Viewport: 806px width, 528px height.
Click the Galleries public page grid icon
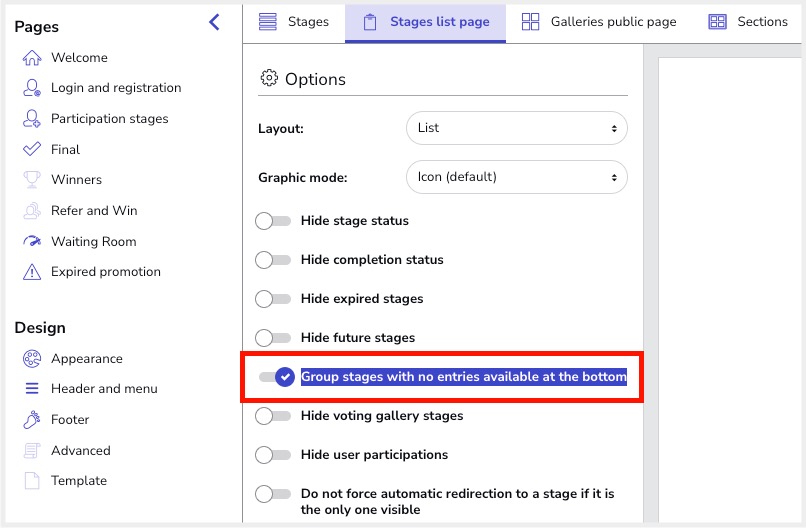(530, 22)
